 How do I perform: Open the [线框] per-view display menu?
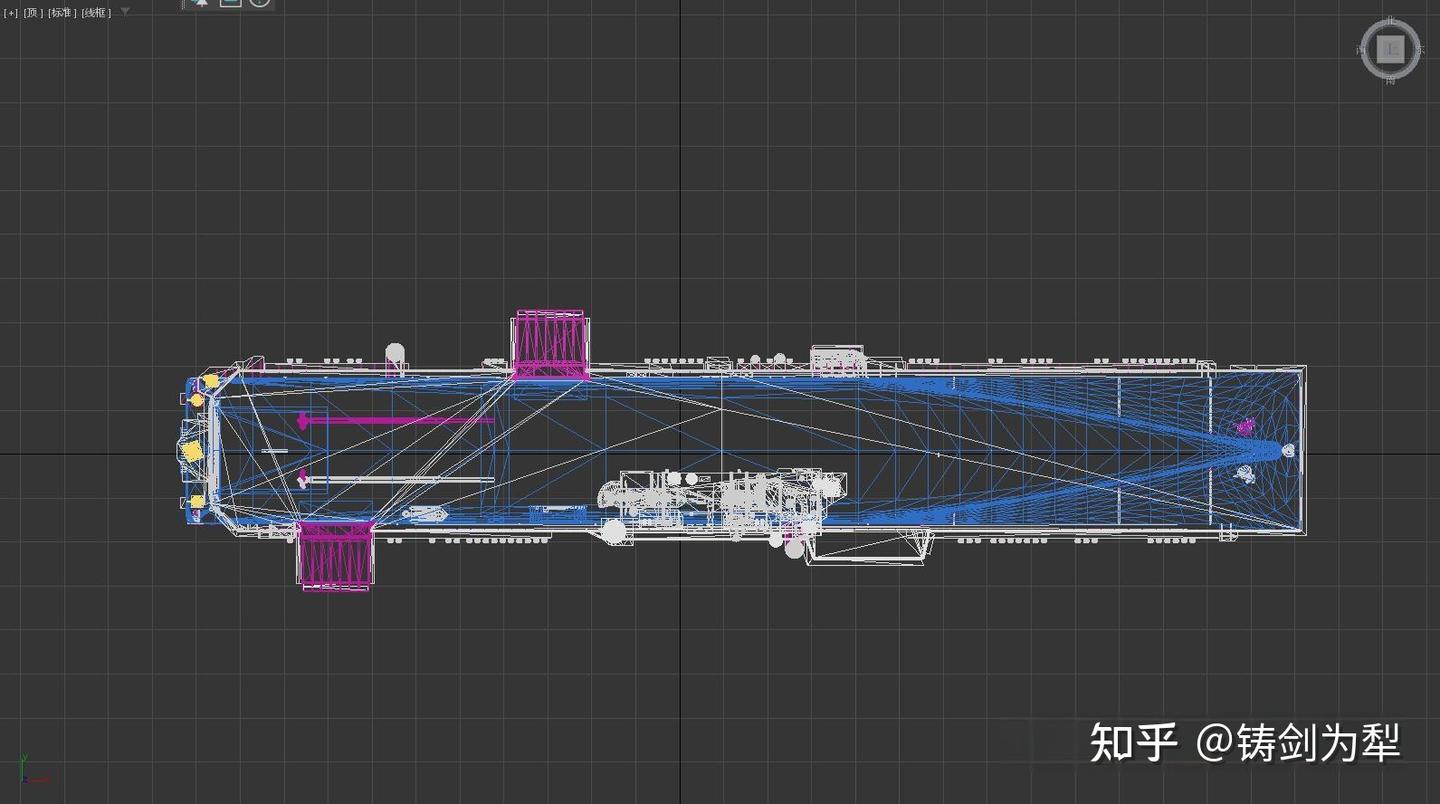pos(96,13)
